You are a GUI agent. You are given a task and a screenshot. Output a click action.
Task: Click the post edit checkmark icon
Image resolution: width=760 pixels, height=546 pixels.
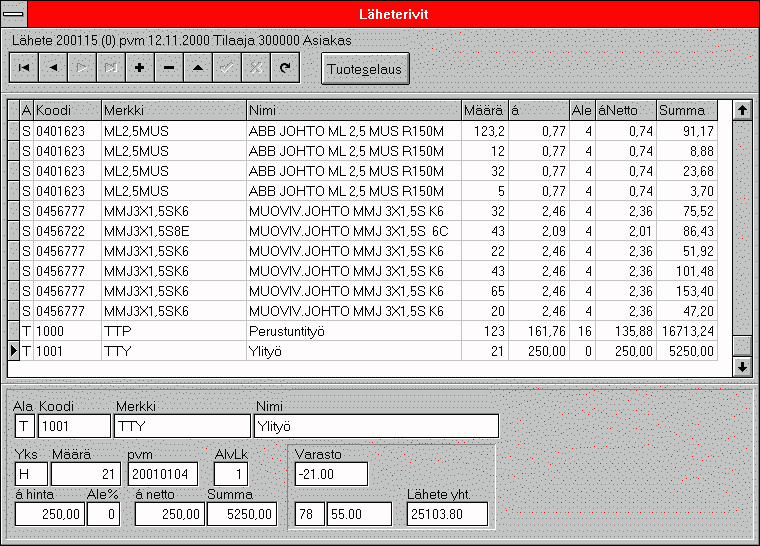click(227, 67)
